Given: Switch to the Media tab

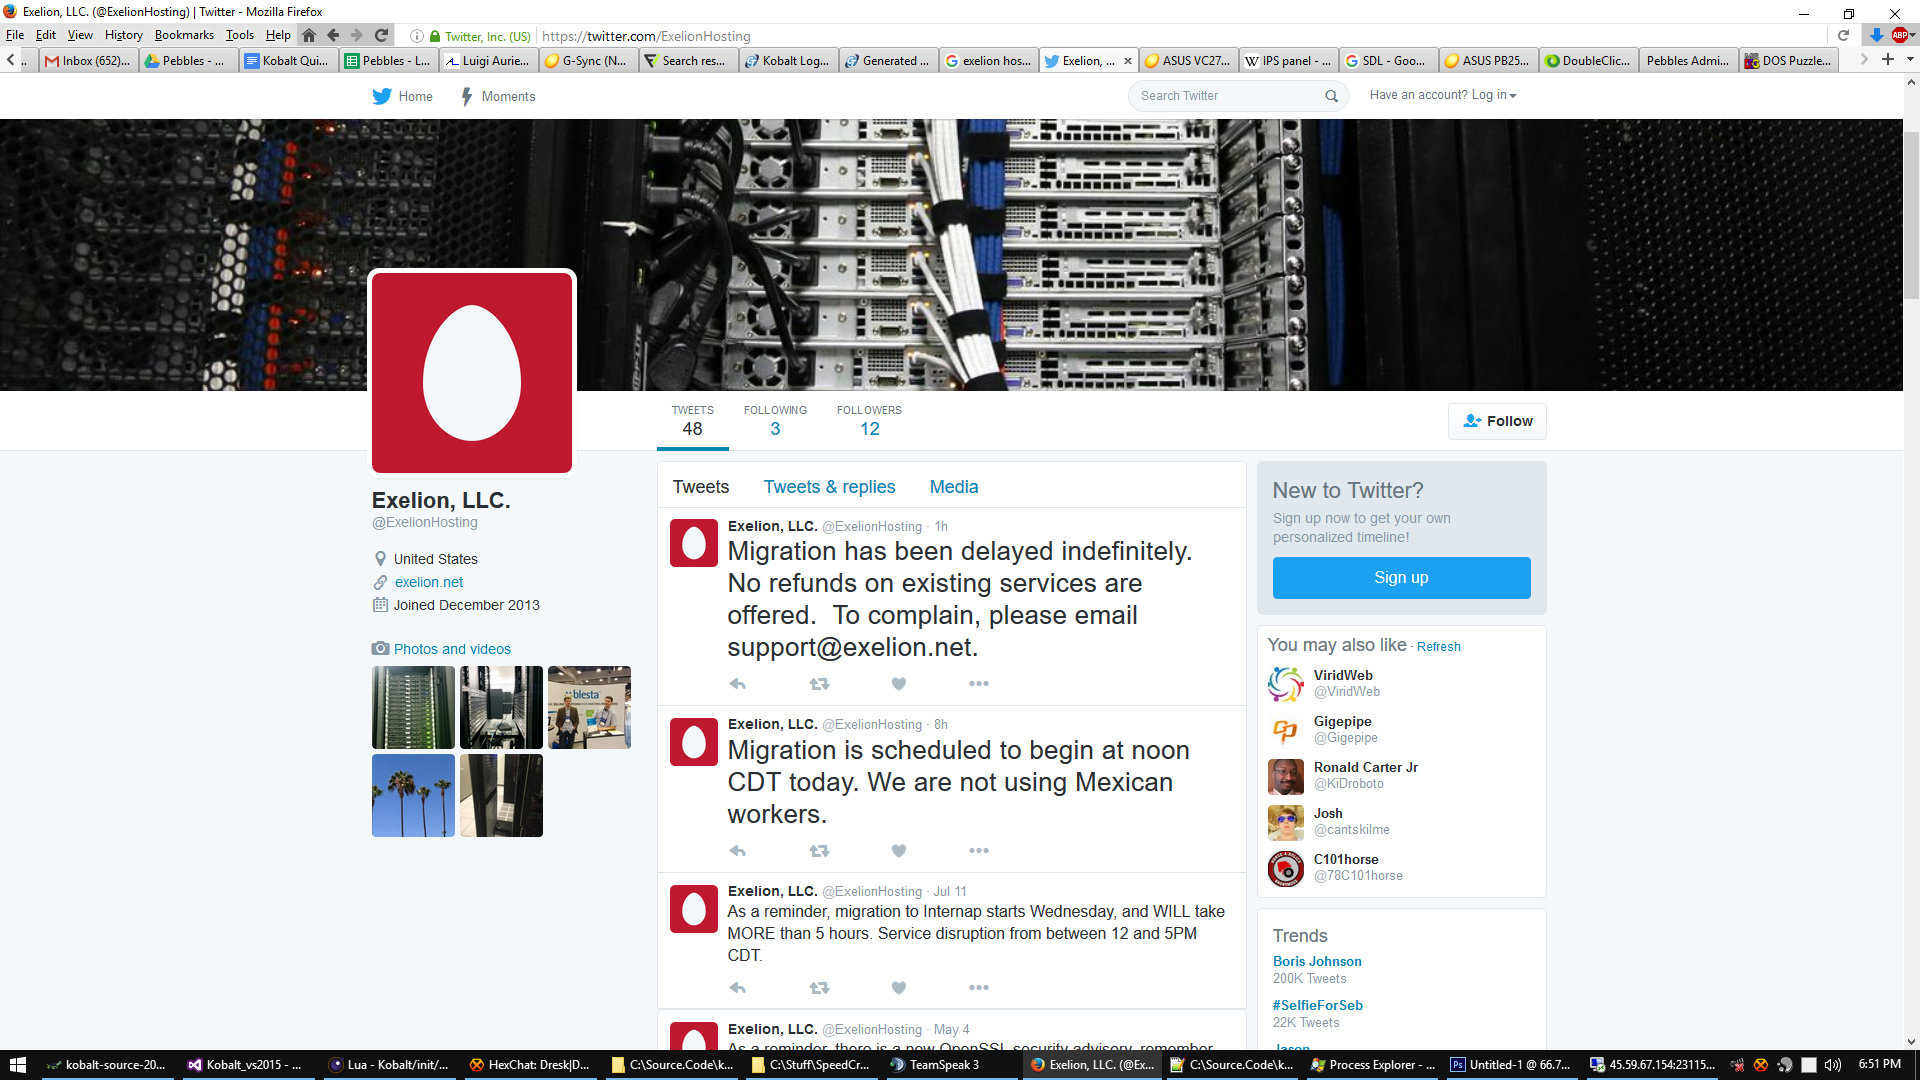Looking at the screenshot, I should (954, 487).
